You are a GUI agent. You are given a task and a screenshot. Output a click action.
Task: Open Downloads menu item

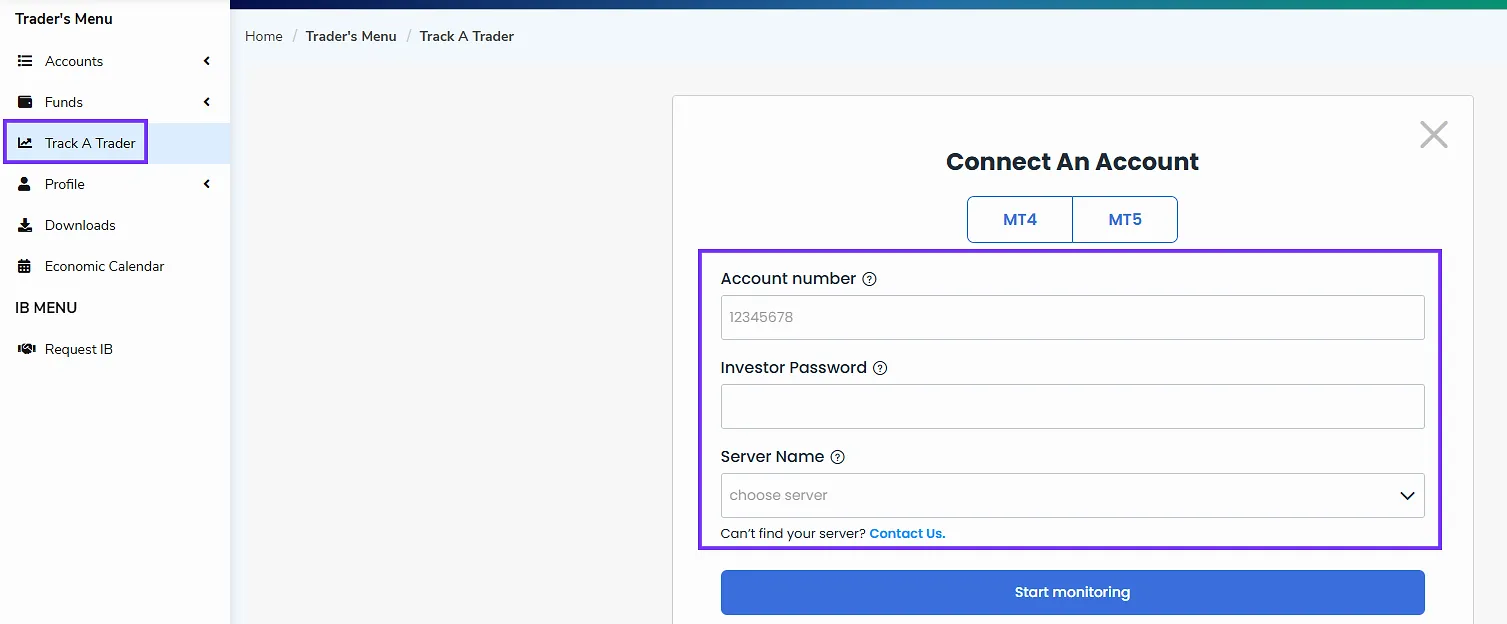[x=115, y=225]
